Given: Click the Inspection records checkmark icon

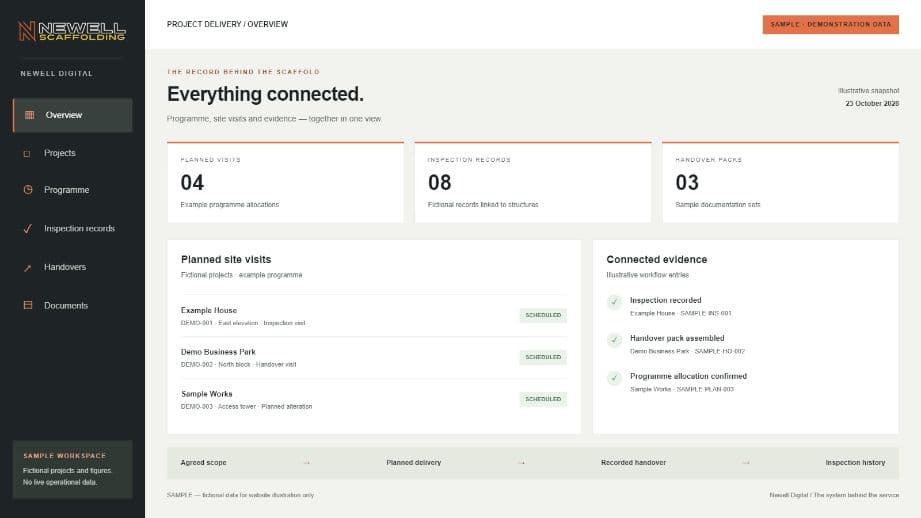Looking at the screenshot, I should coord(28,228).
